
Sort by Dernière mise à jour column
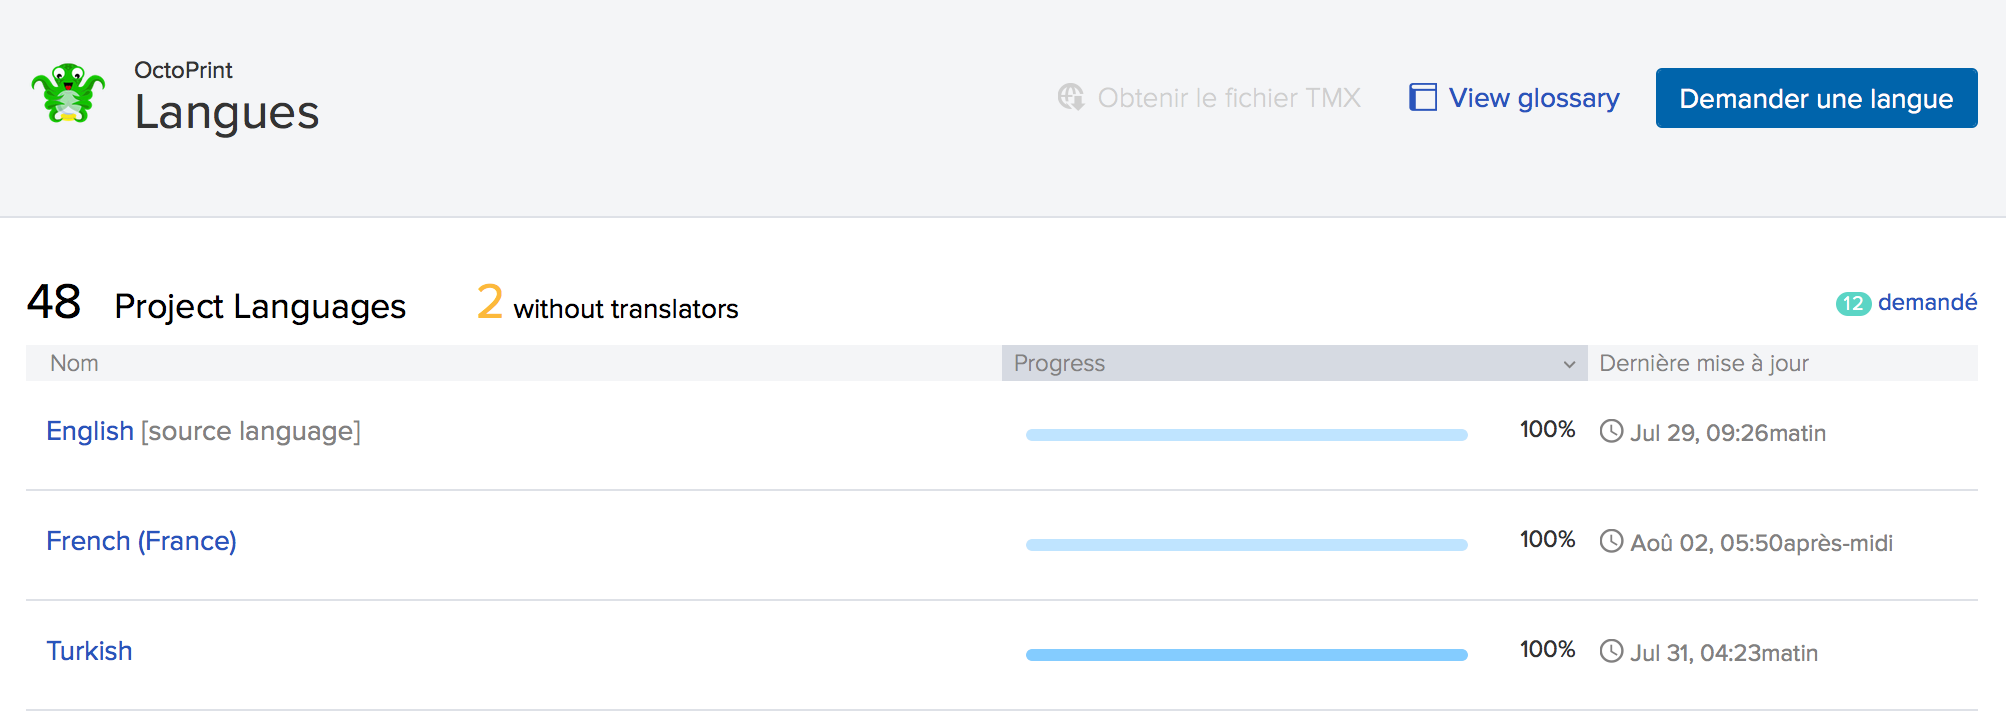(x=1703, y=363)
